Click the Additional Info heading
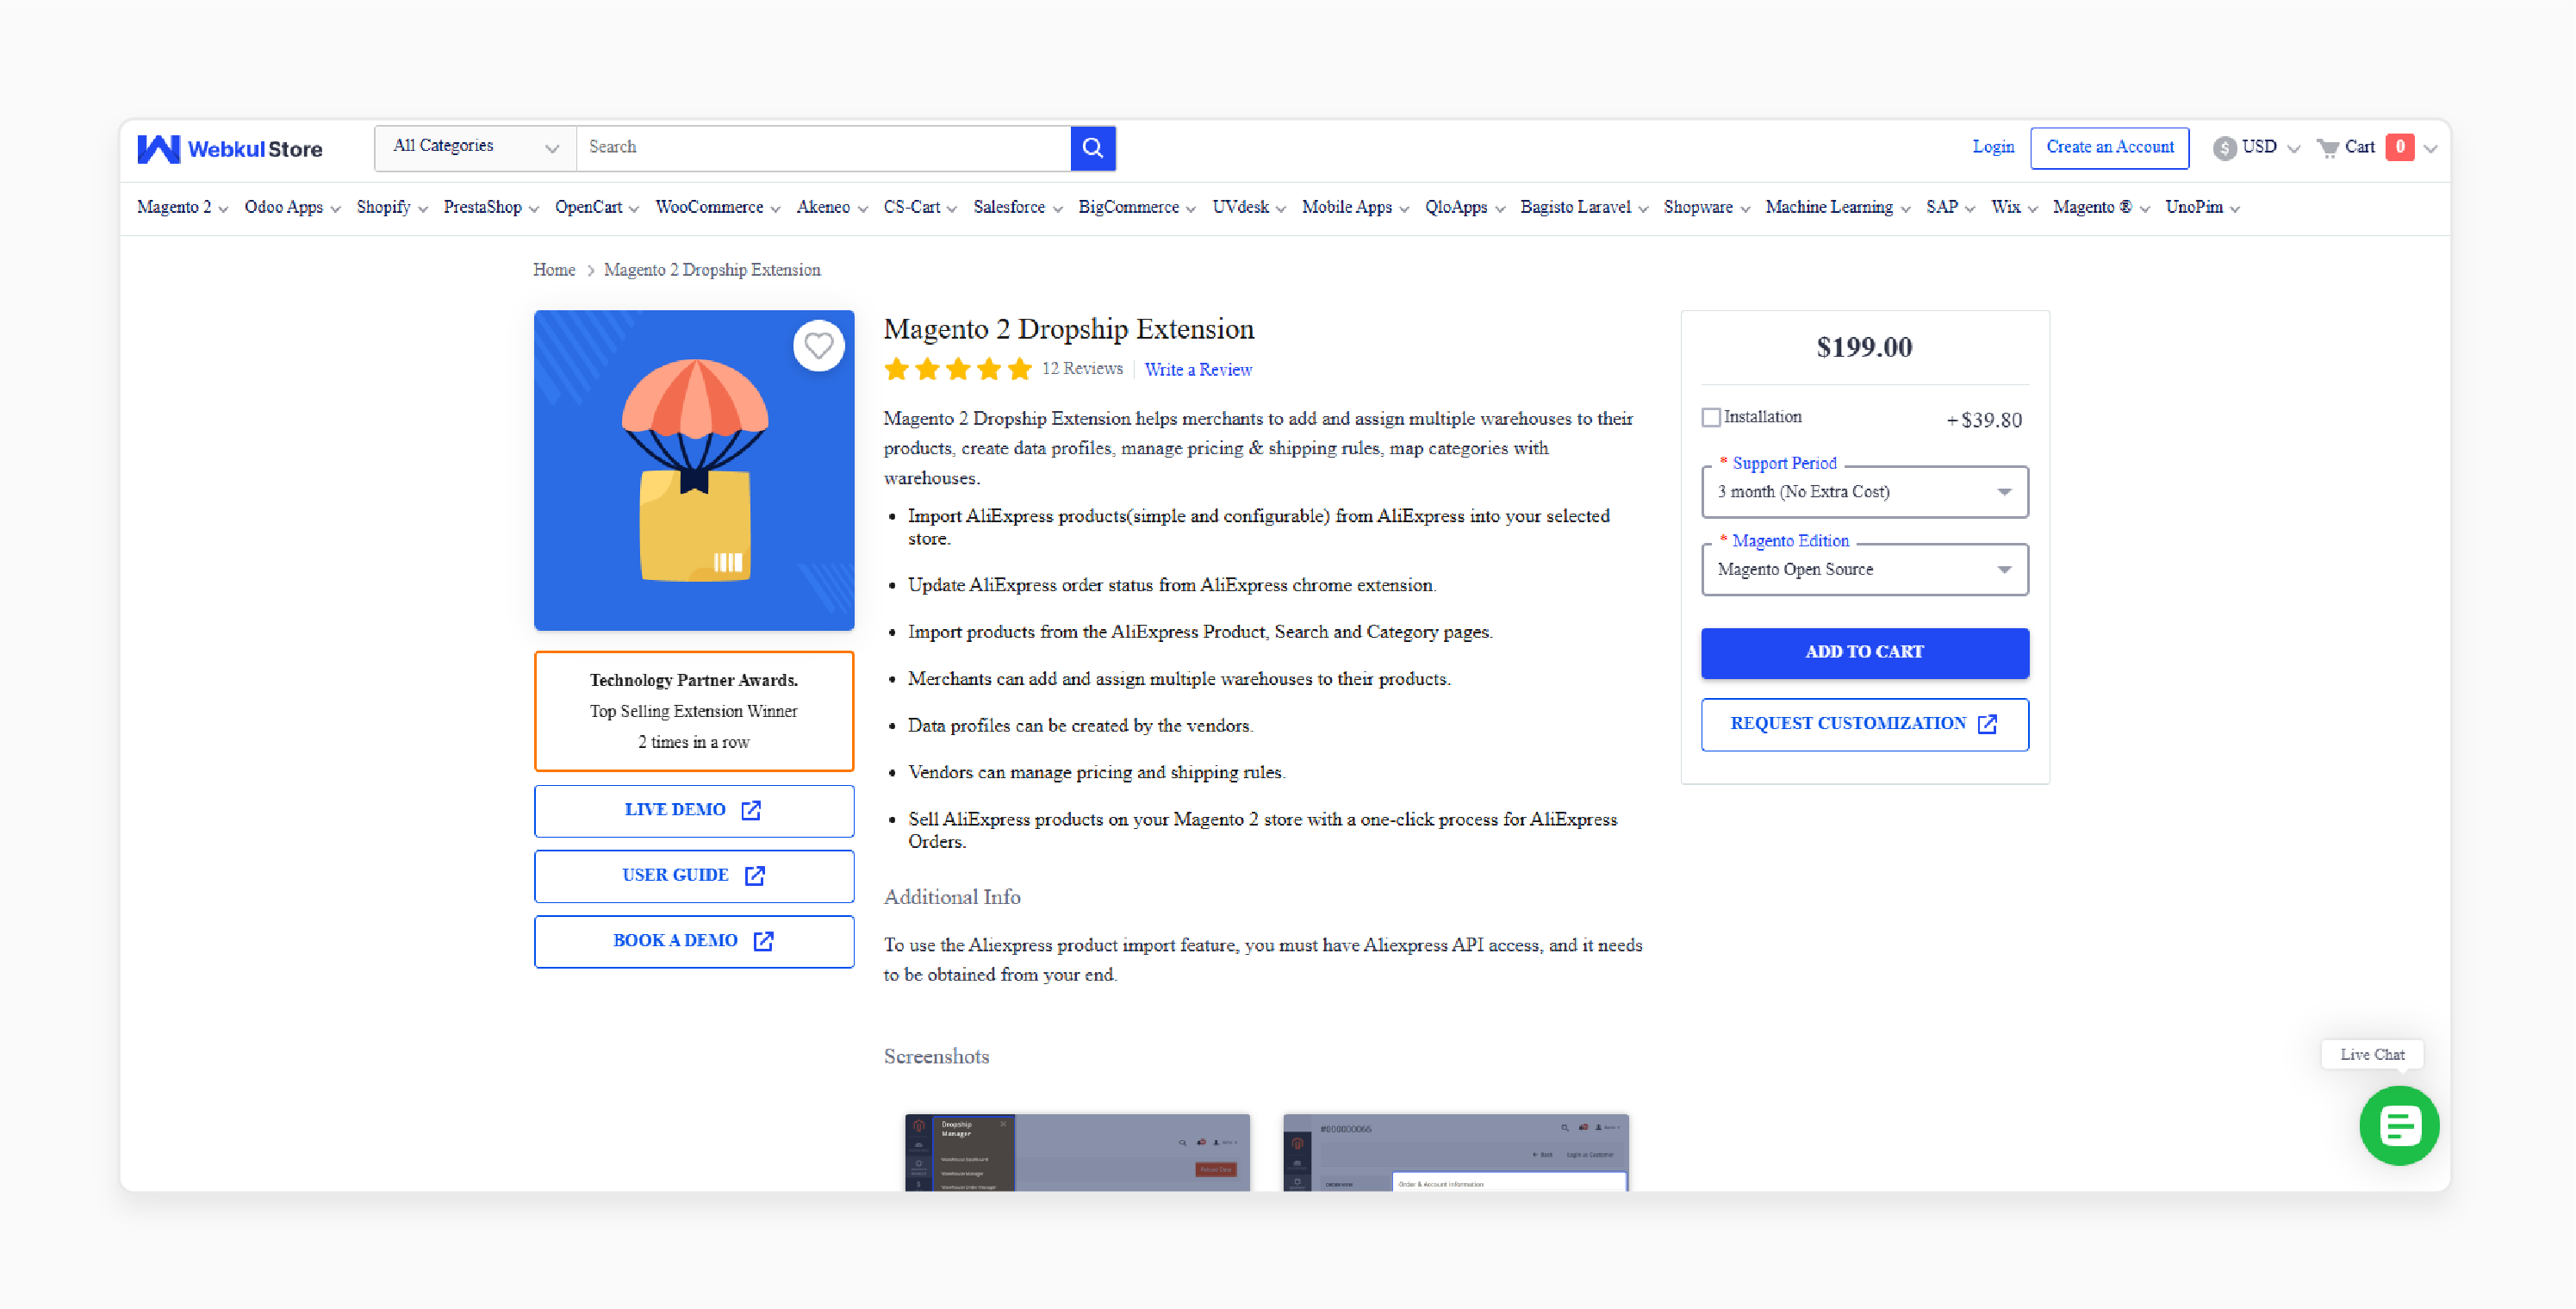The image size is (2576, 1309). 952,898
